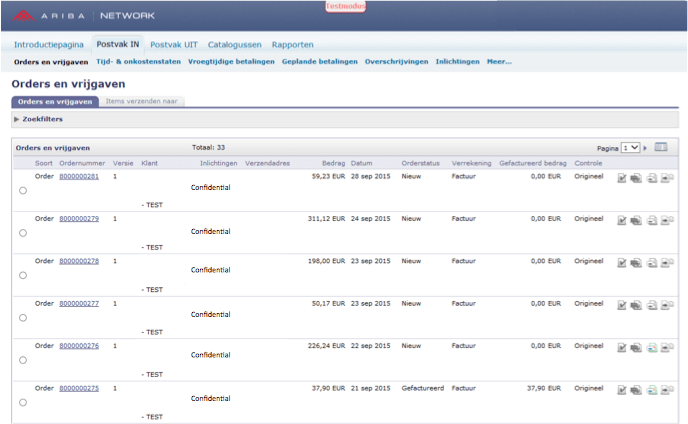Click checkmark document icon for order 8000000278
The width and height of the screenshot is (688, 424).
click(622, 262)
